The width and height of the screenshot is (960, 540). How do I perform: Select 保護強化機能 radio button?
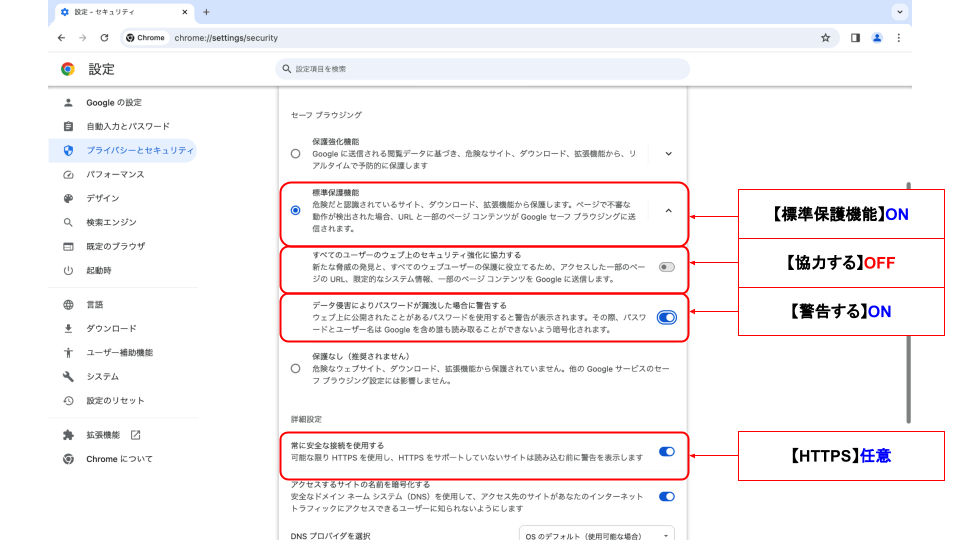(x=295, y=154)
